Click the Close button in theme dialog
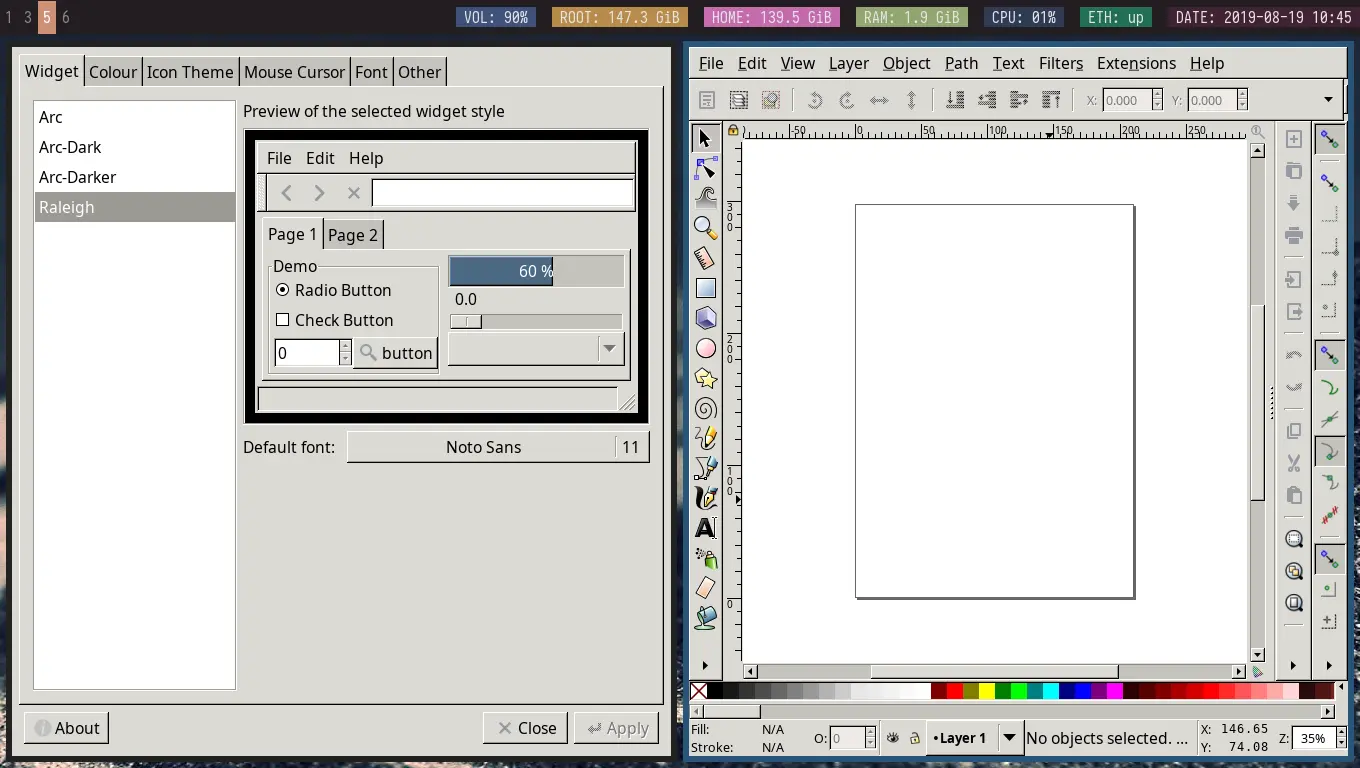 (x=526, y=728)
